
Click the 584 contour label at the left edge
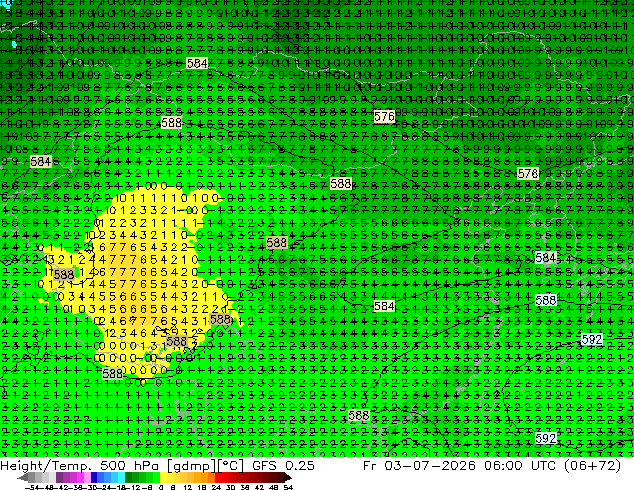coord(41,162)
